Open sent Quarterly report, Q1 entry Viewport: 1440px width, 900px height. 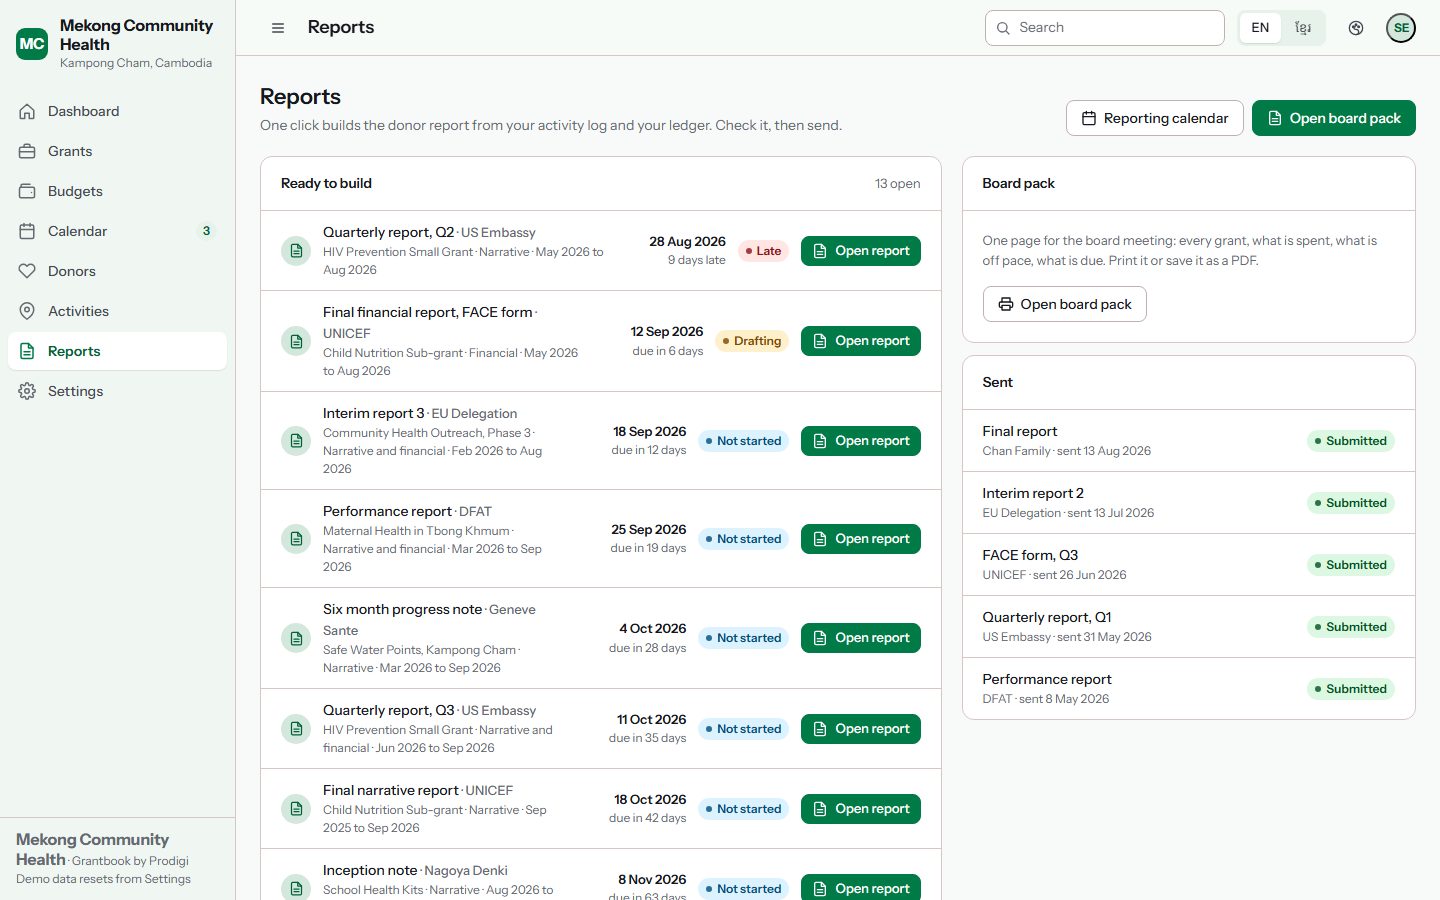tap(1189, 627)
